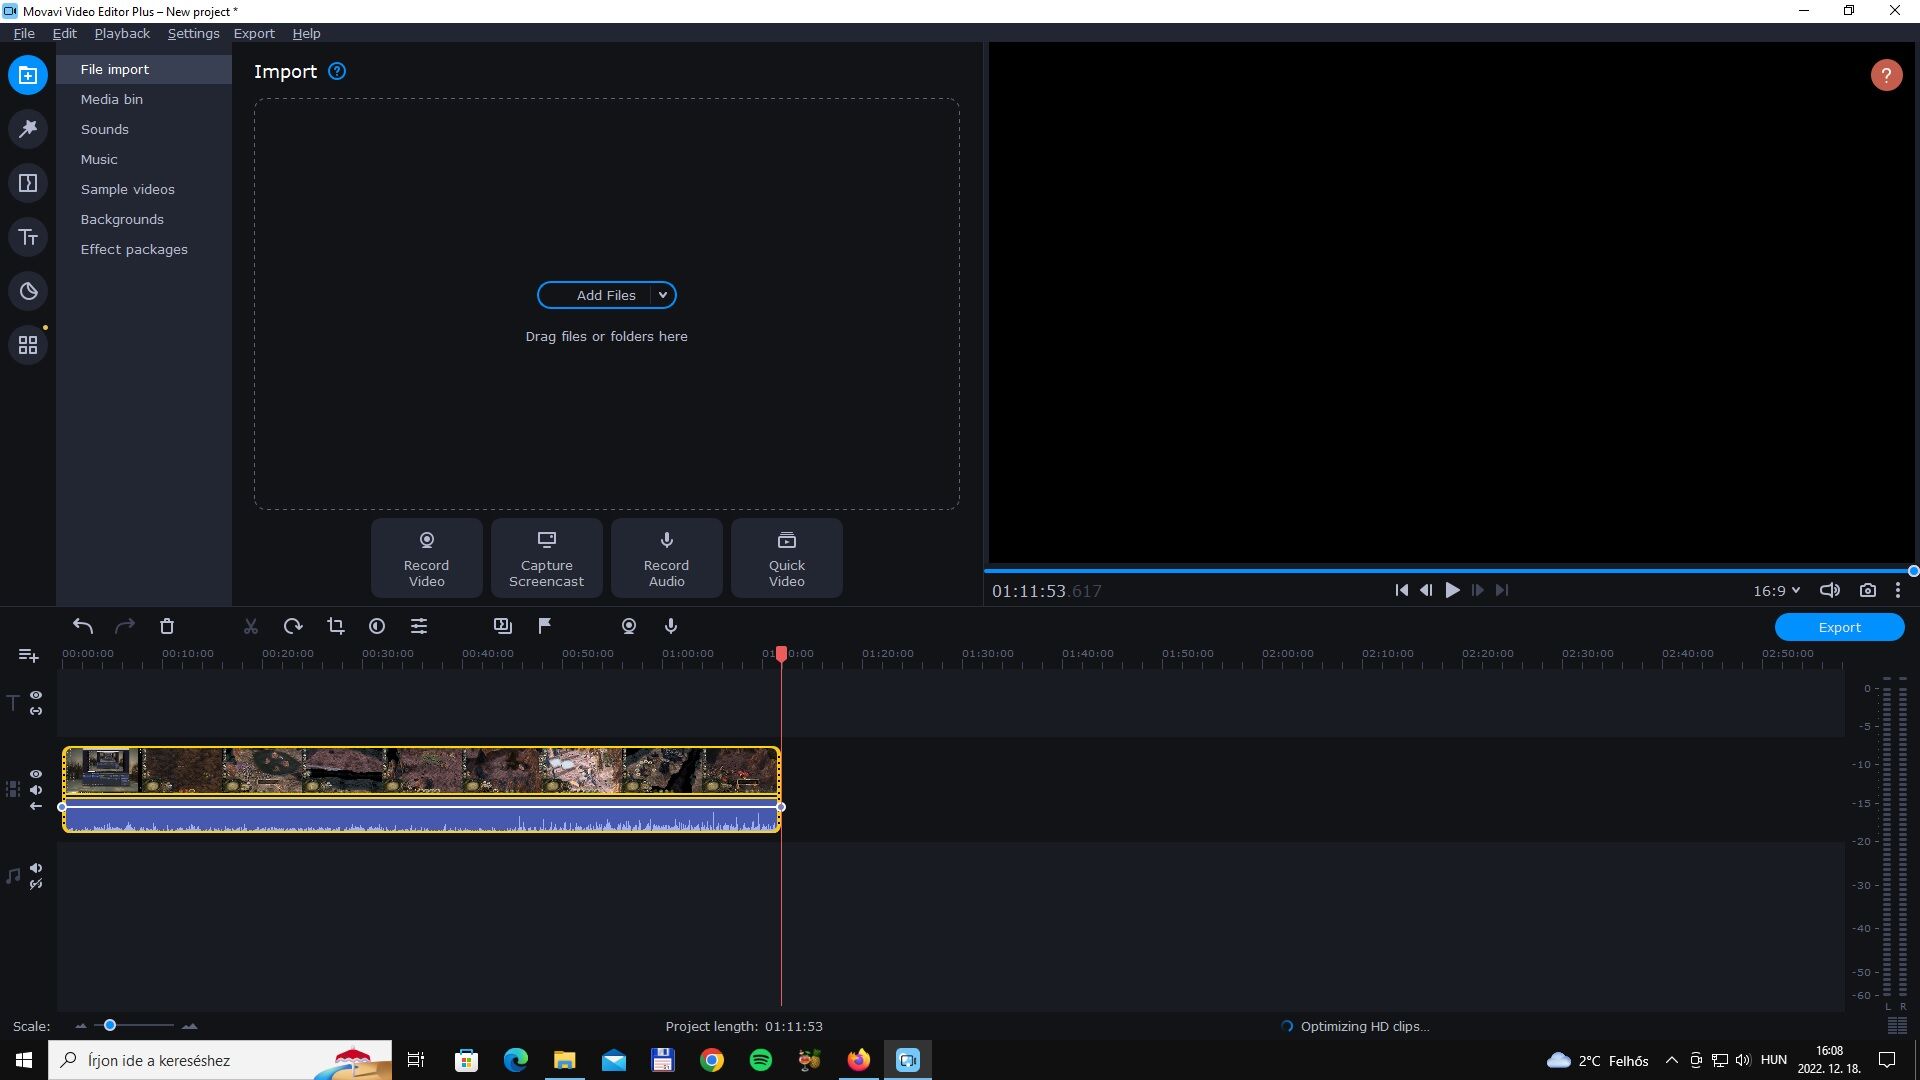Open the Stickers clock-shaped panel
The width and height of the screenshot is (1920, 1080).
[28, 291]
